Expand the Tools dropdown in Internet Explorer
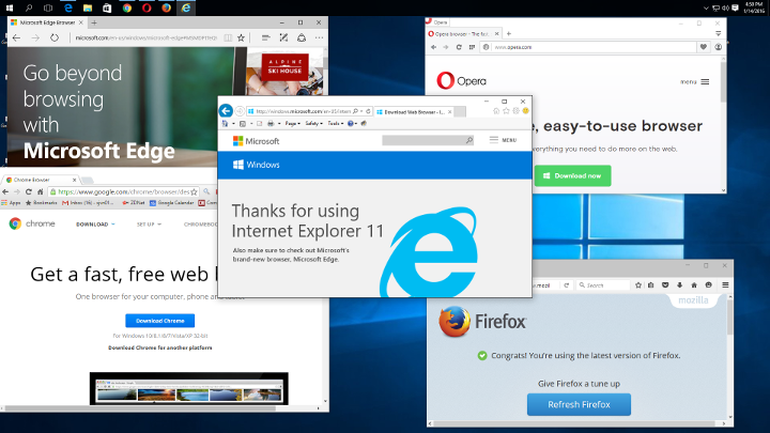 coord(334,123)
